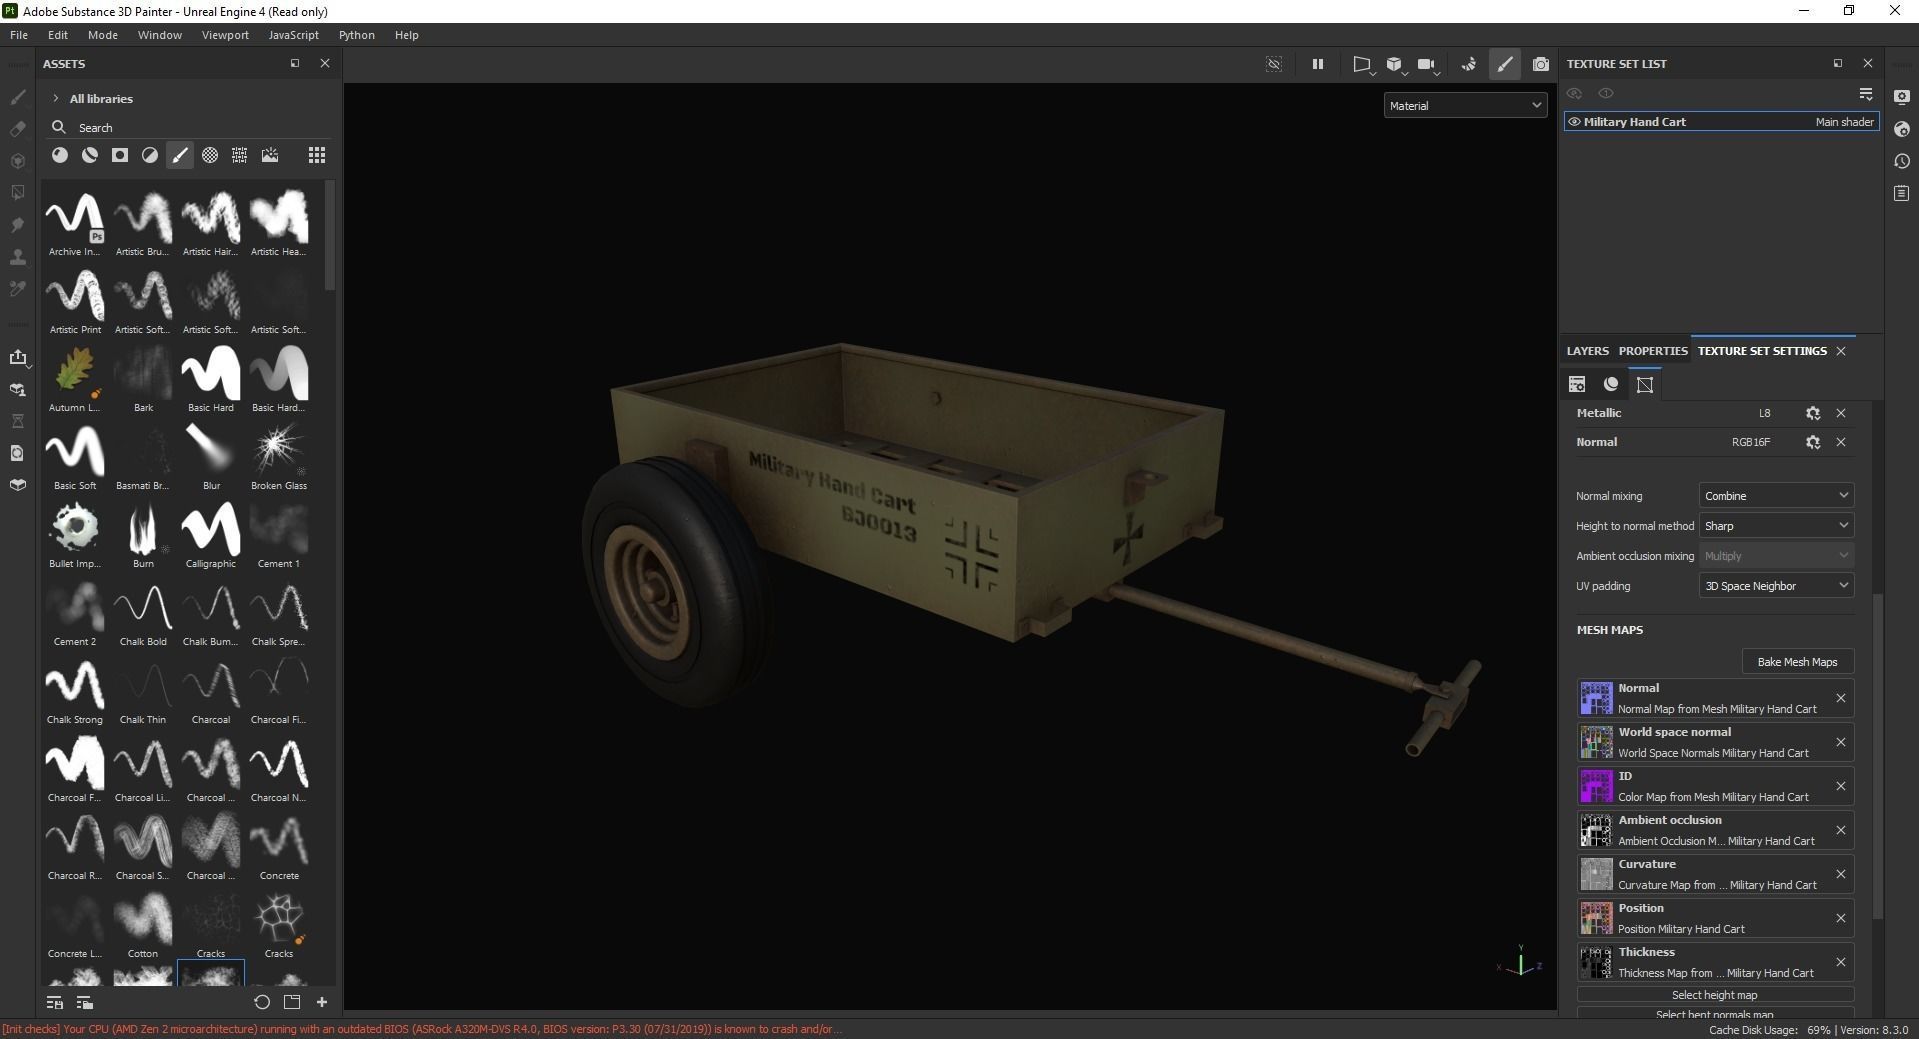The image size is (1919, 1039).
Task: Switch to the LAYERS tab
Action: click(1586, 351)
